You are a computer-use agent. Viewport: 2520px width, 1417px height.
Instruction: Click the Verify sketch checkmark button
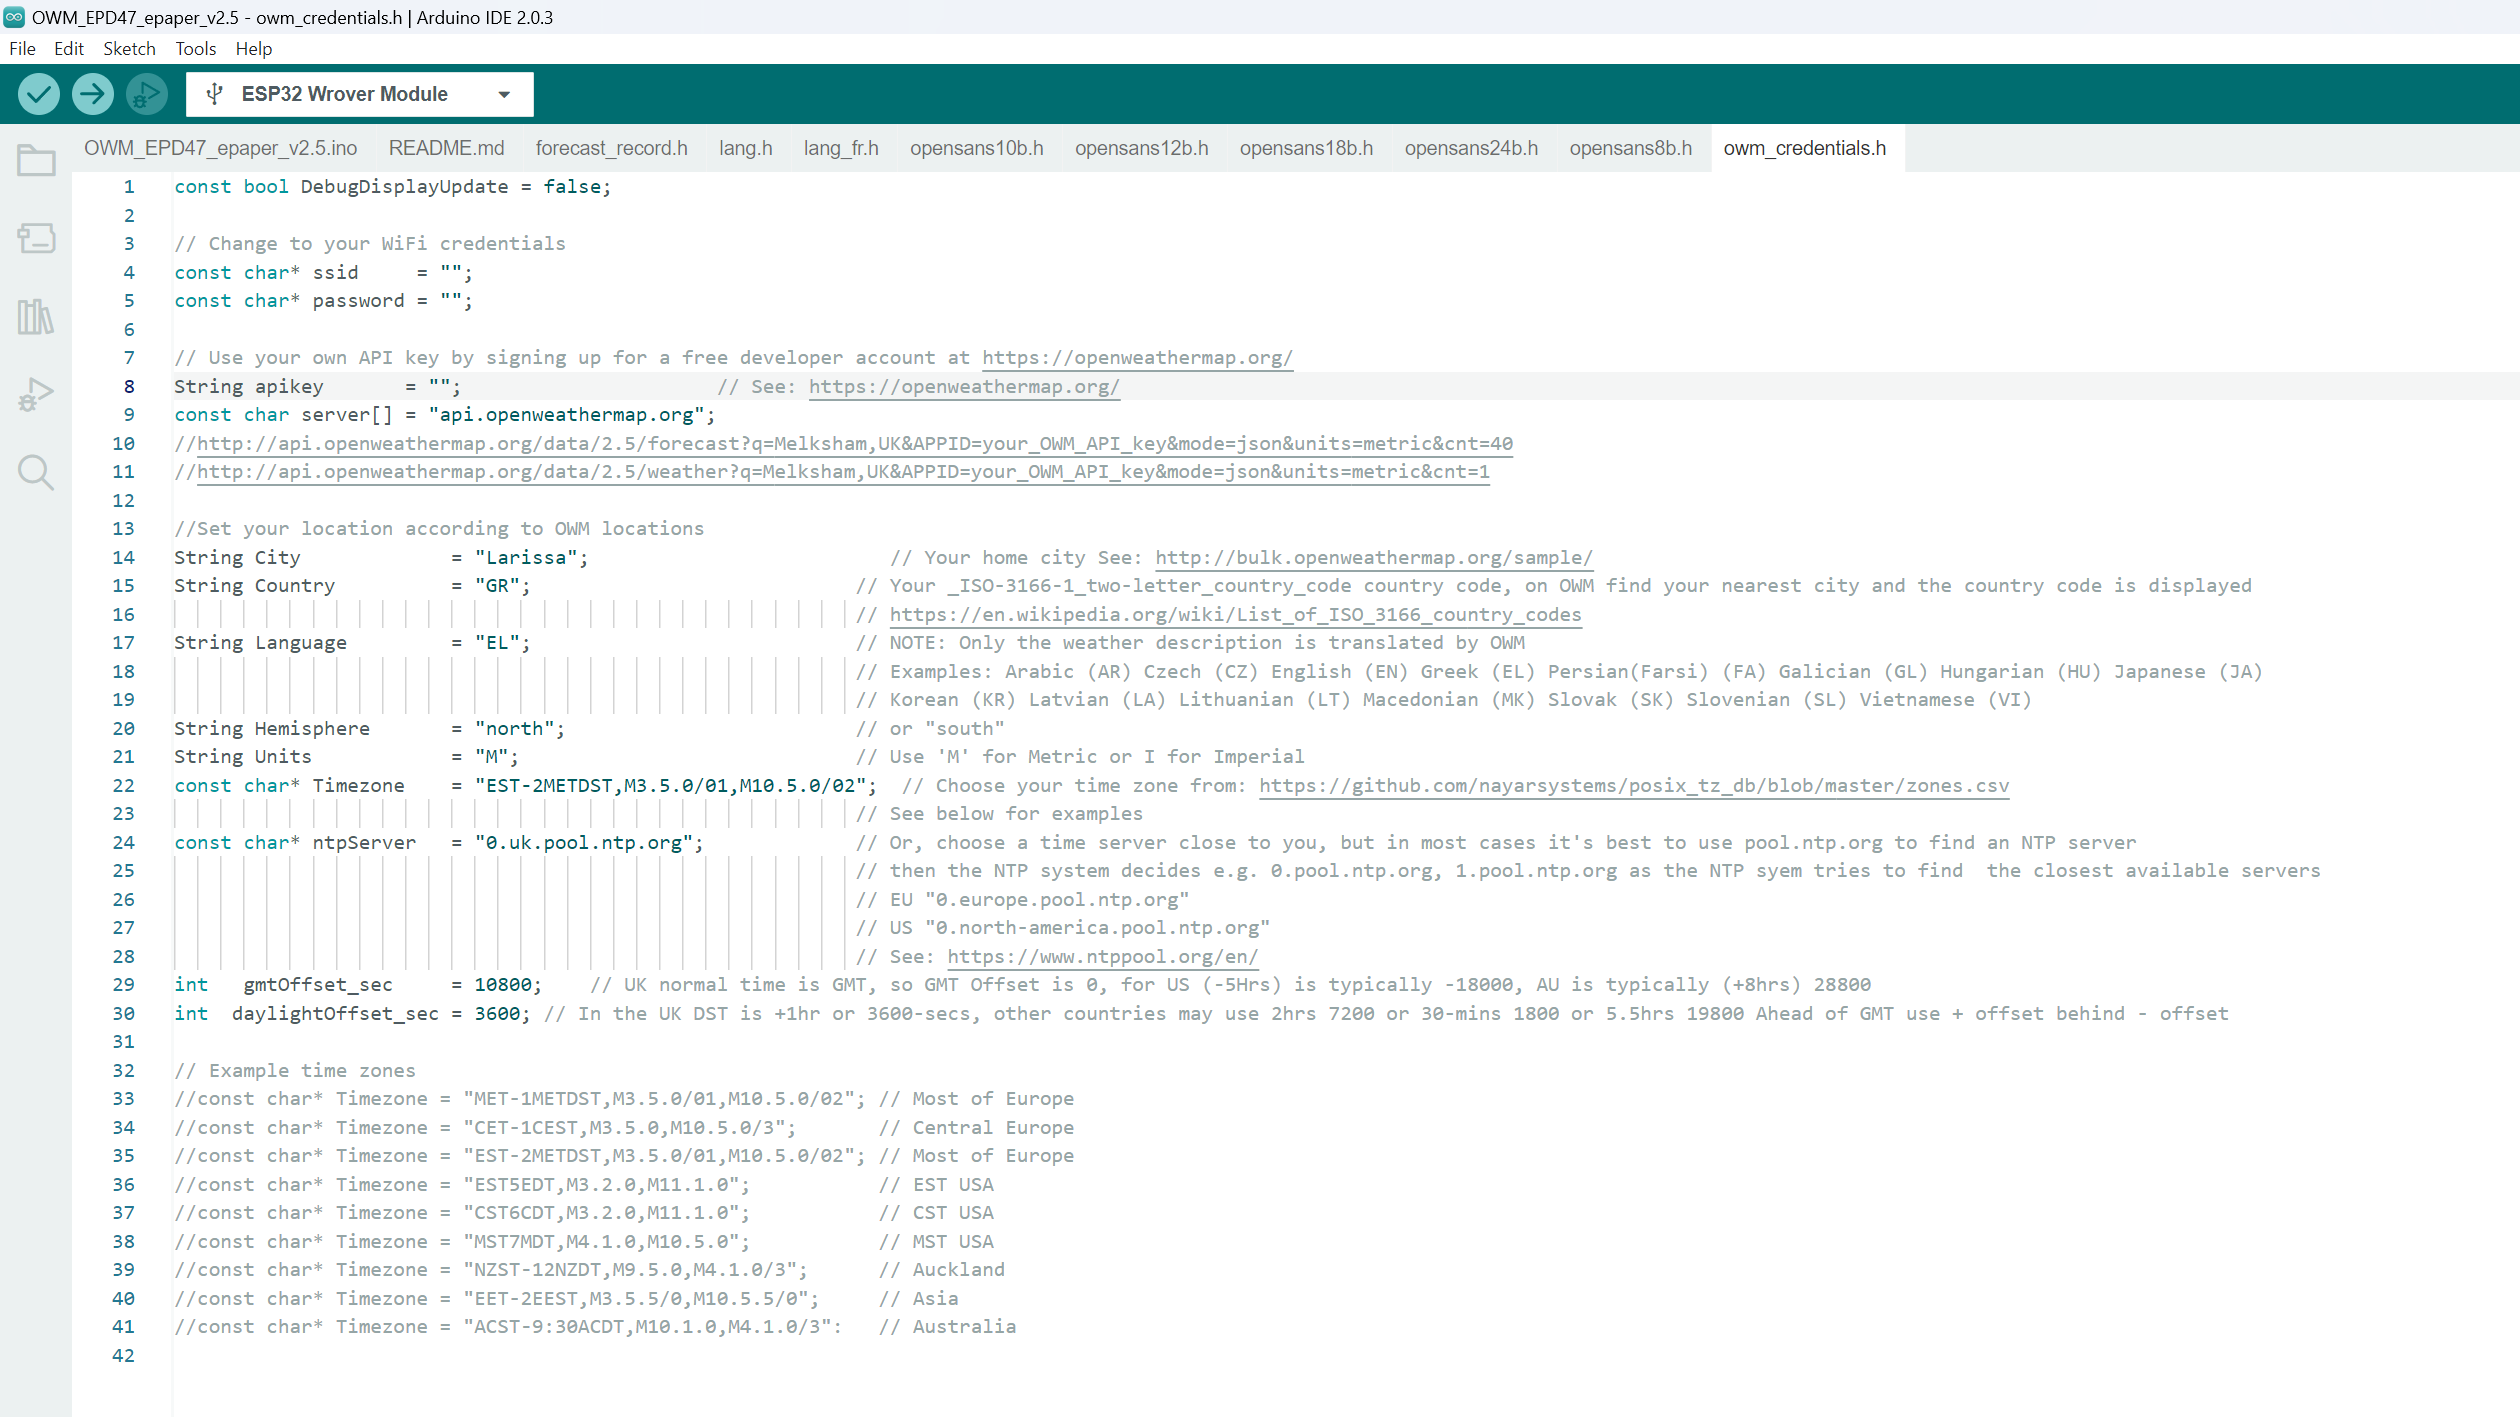(39, 94)
